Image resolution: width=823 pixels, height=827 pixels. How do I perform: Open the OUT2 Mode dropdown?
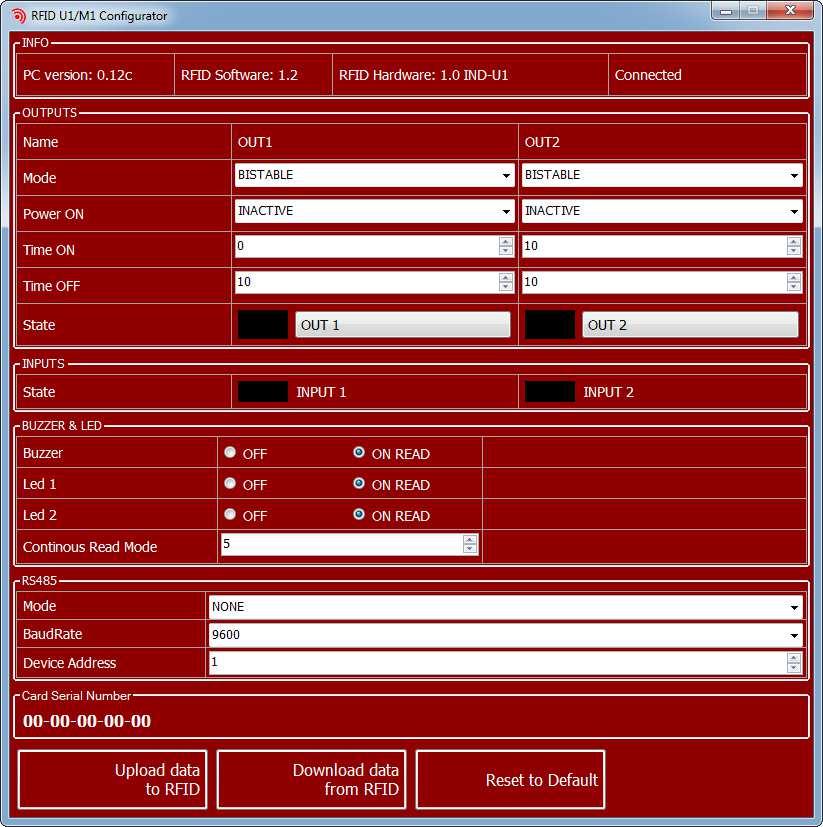click(662, 175)
